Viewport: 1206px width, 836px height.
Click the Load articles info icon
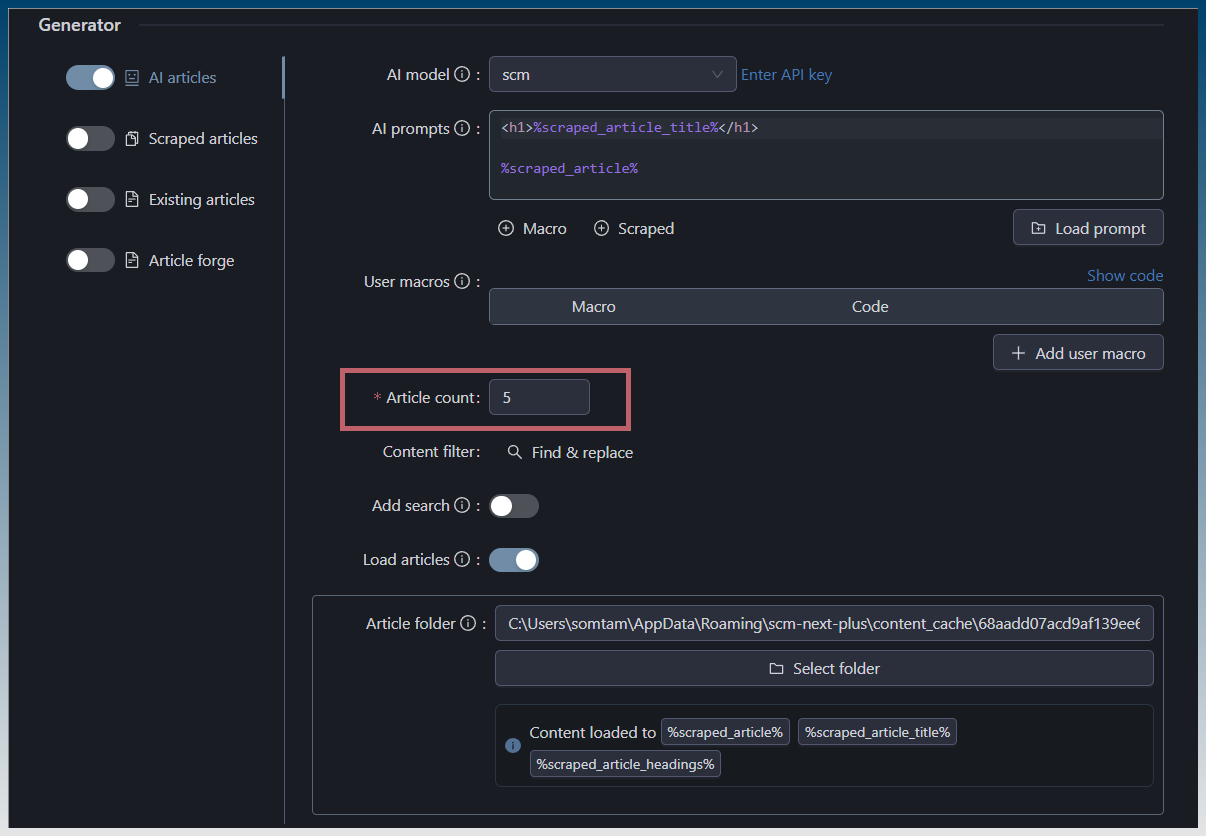pyautogui.click(x=462, y=560)
